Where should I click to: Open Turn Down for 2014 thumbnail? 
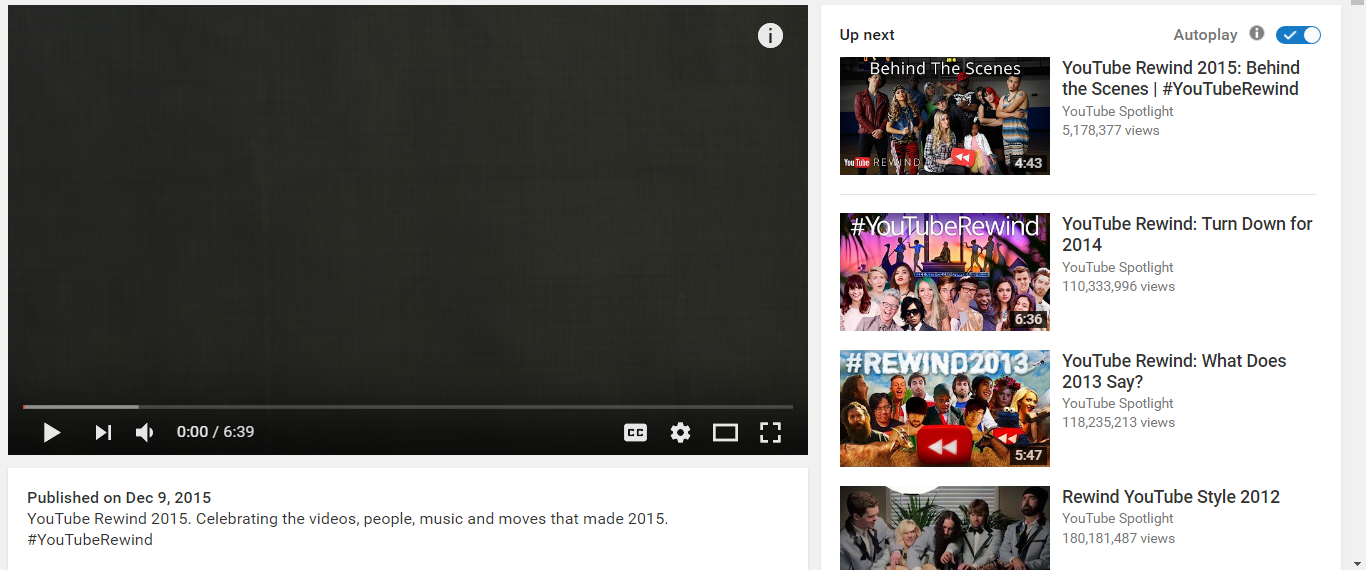[945, 272]
